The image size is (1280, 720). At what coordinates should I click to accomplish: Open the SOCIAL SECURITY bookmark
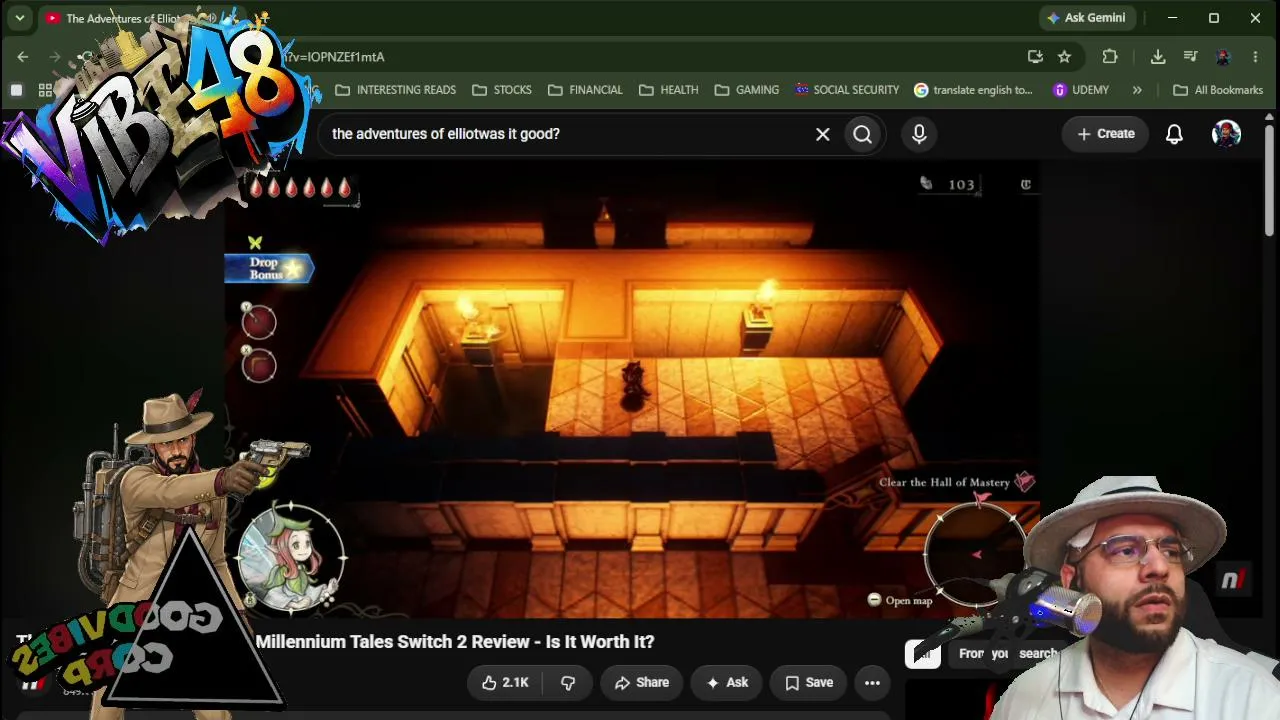[847, 90]
